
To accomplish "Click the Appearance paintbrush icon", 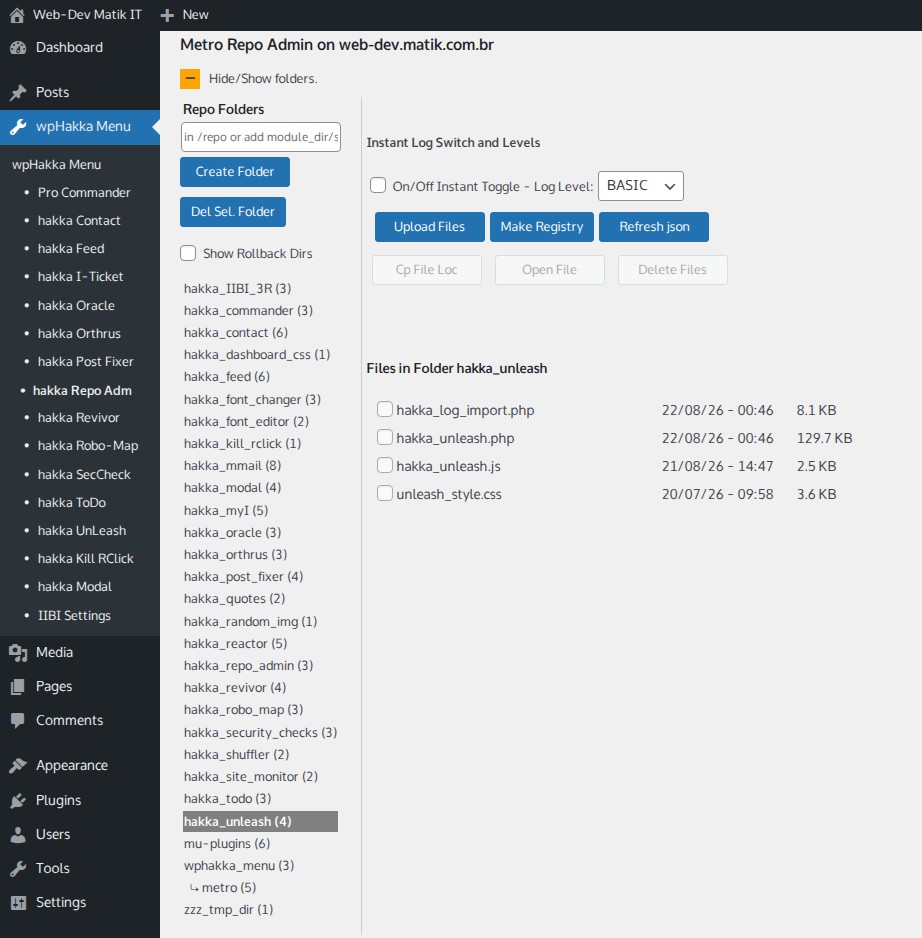I will click(x=18, y=766).
